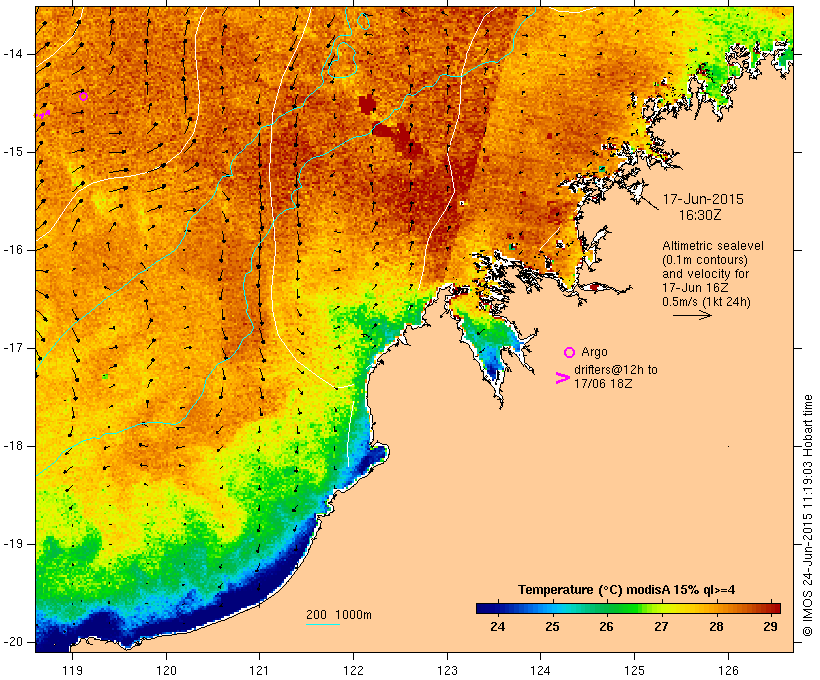The width and height of the screenshot is (820, 680).
Task: Click the velocity scale arrow under 0.5m/s
Action: point(692,315)
